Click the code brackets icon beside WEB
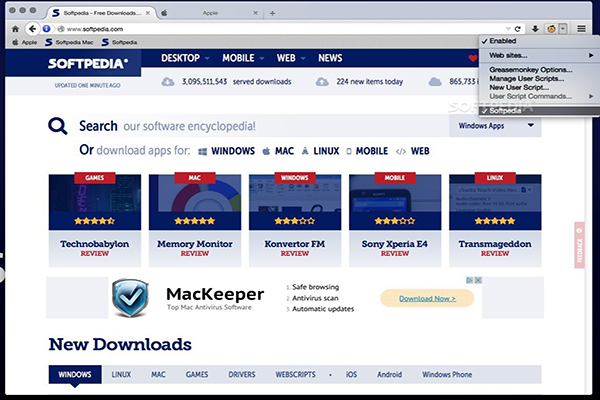 coord(401,152)
